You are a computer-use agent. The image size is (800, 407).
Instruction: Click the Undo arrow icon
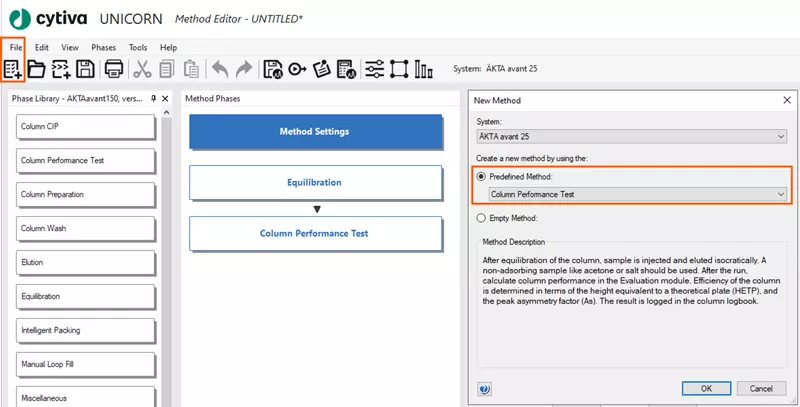220,69
